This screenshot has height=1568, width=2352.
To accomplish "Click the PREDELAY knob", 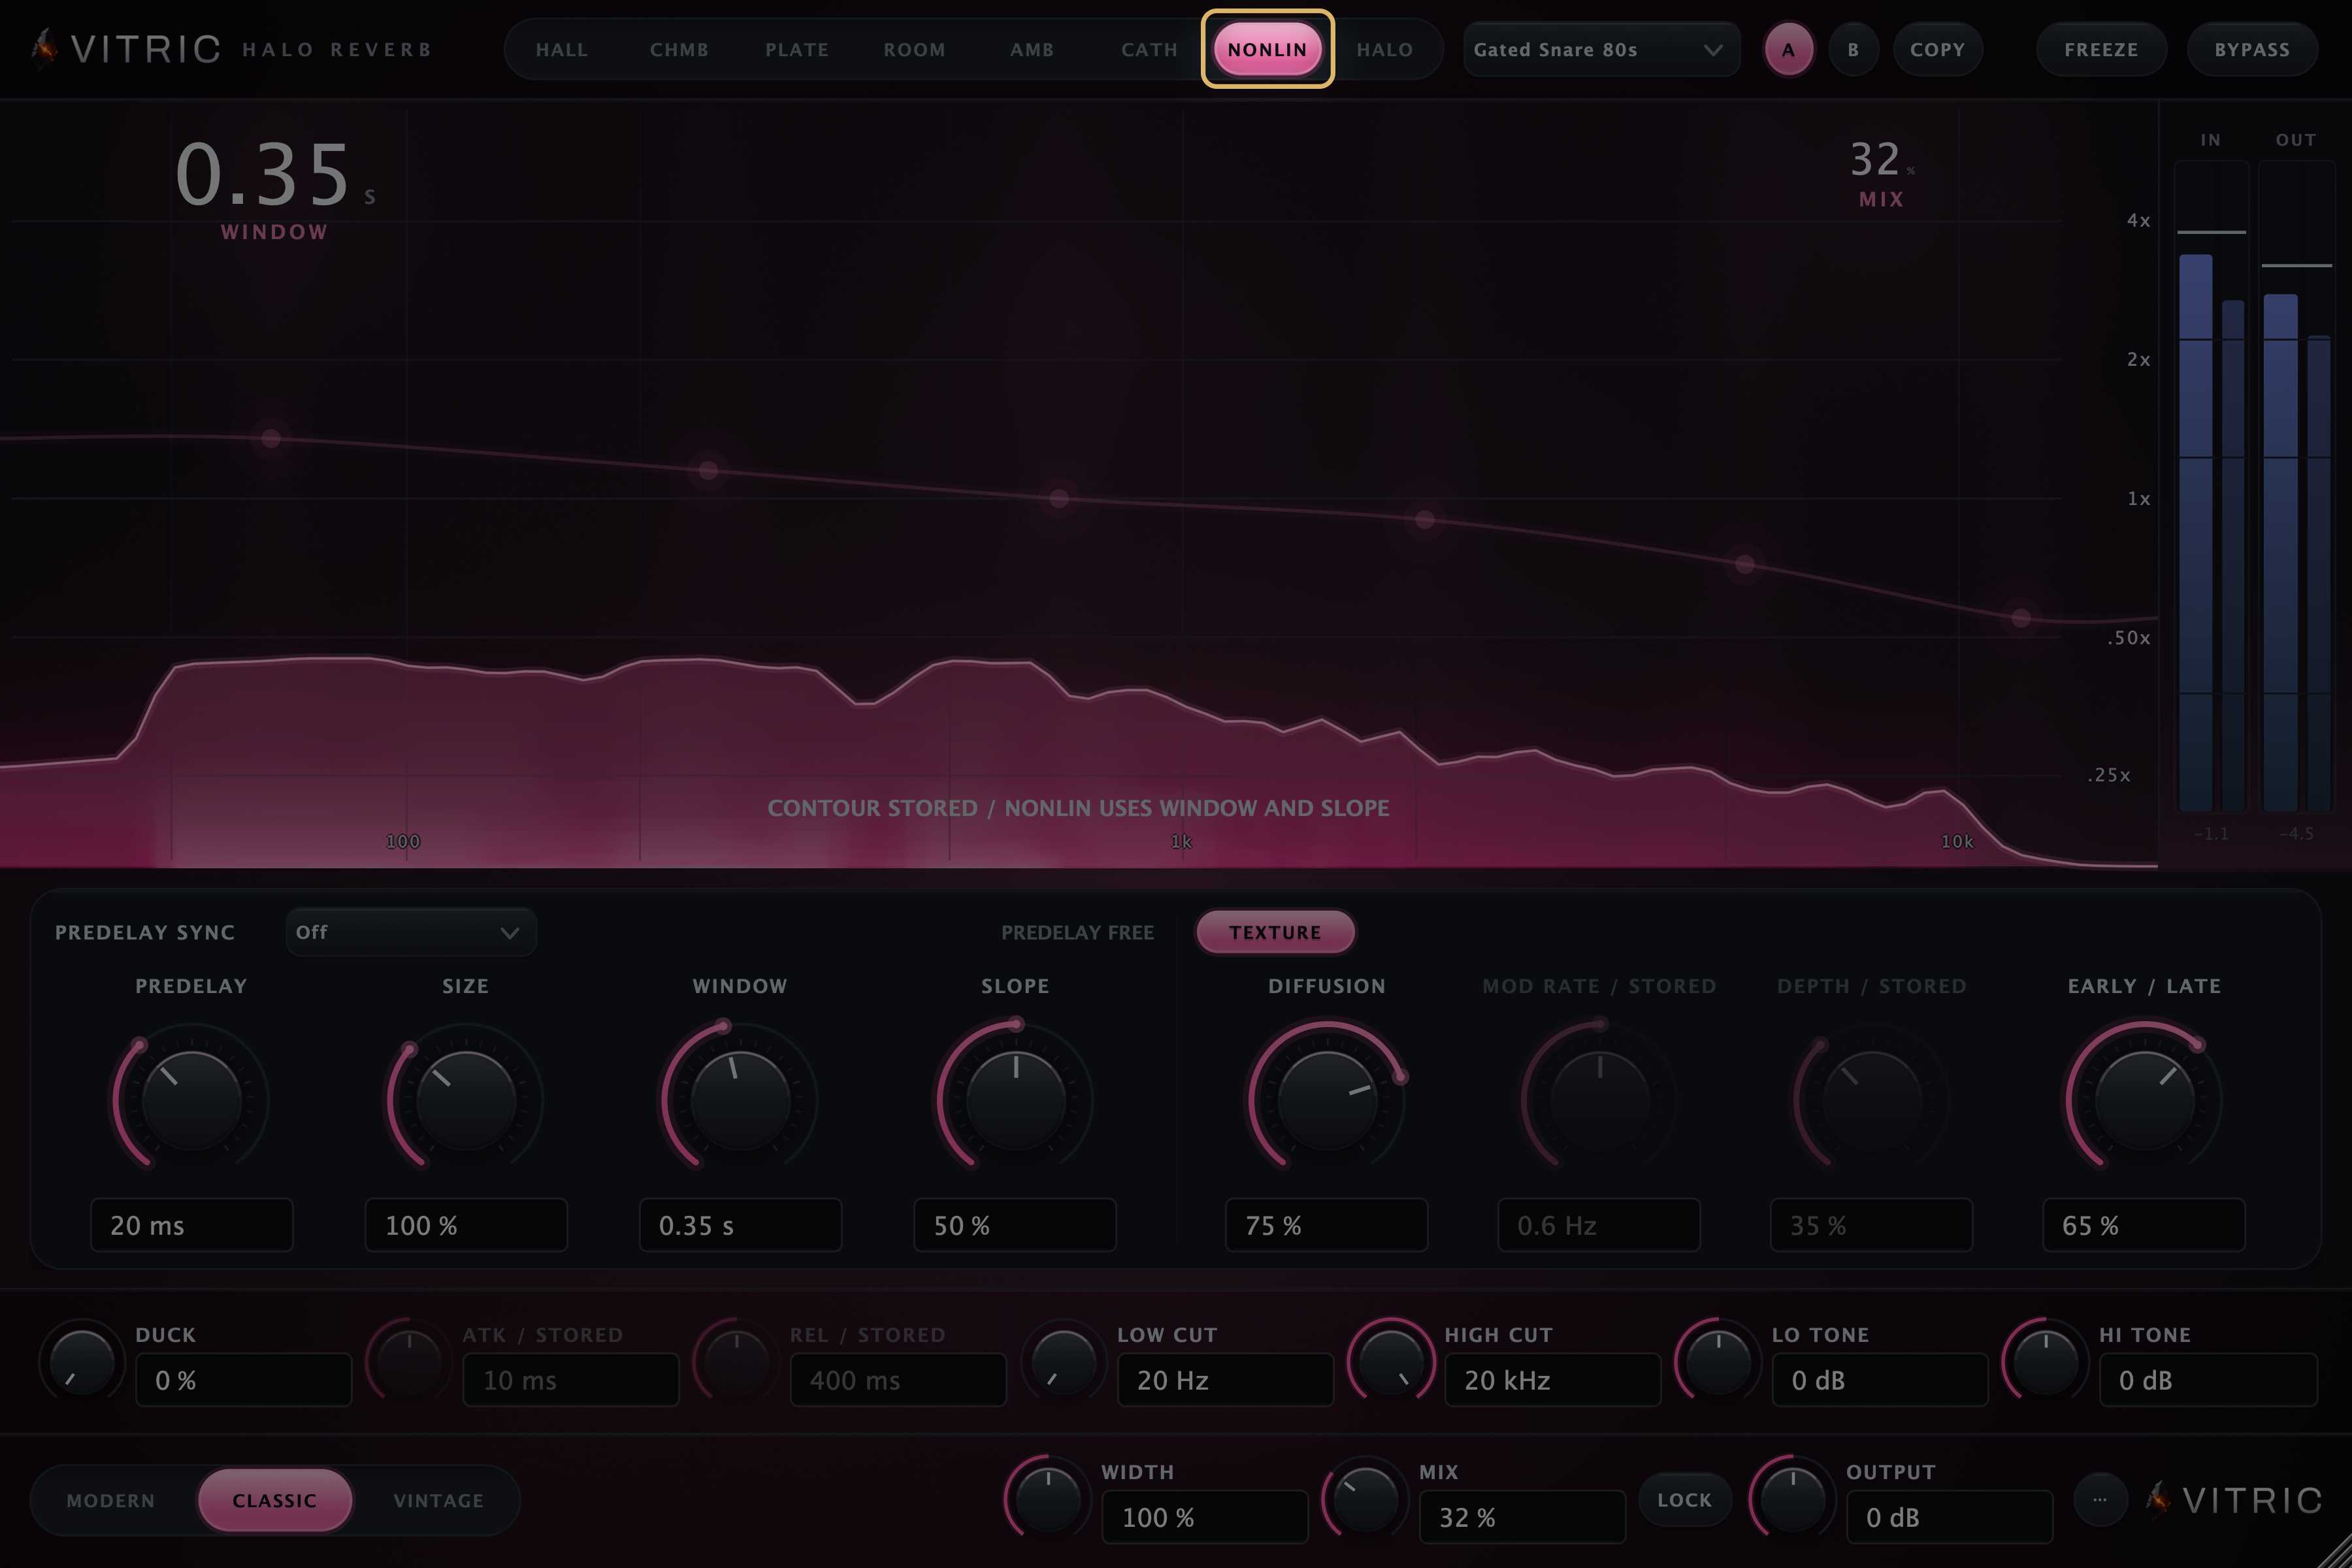I will click(x=191, y=1100).
